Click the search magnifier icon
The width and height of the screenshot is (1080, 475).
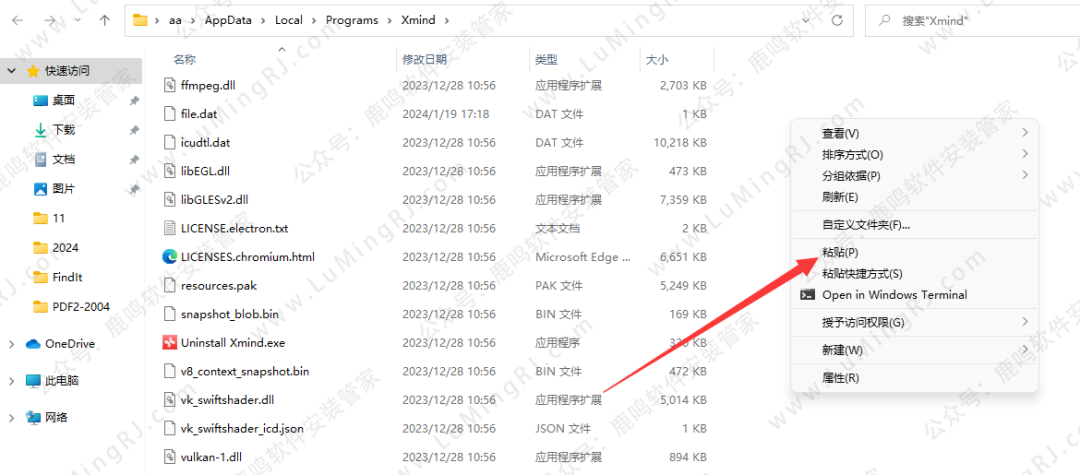click(x=884, y=20)
